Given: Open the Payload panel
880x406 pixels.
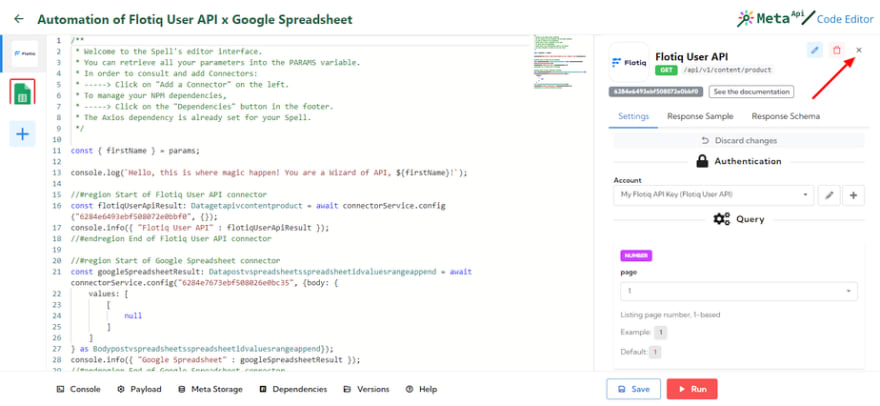Looking at the screenshot, I should [x=139, y=389].
